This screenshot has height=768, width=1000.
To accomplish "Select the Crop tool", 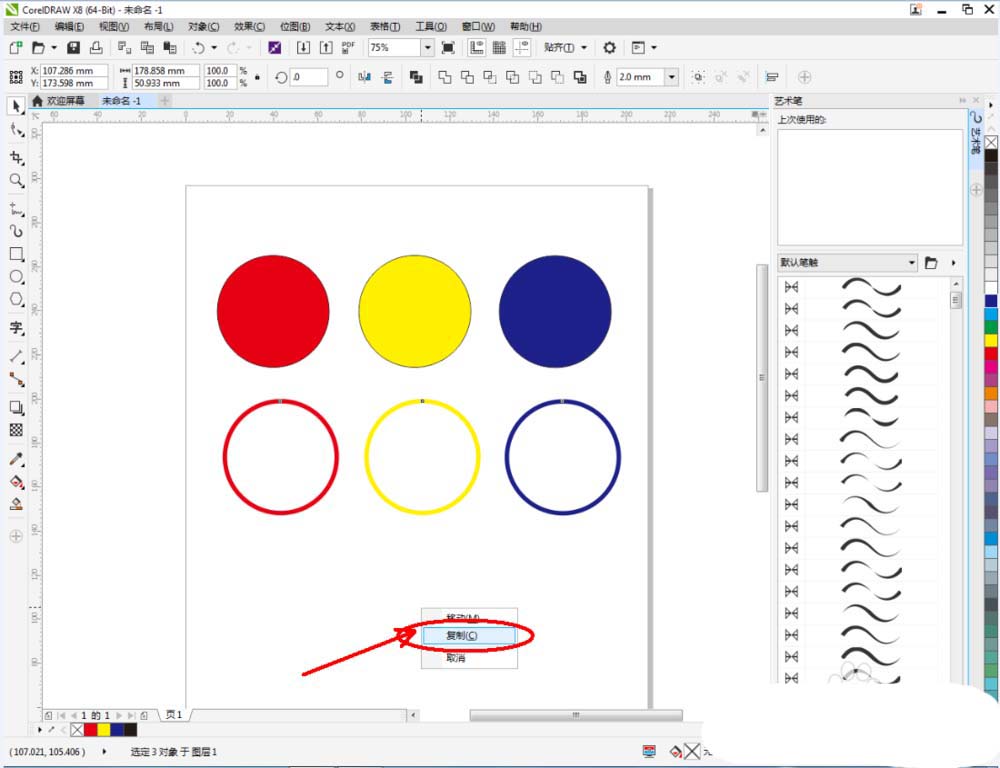I will pos(17,157).
